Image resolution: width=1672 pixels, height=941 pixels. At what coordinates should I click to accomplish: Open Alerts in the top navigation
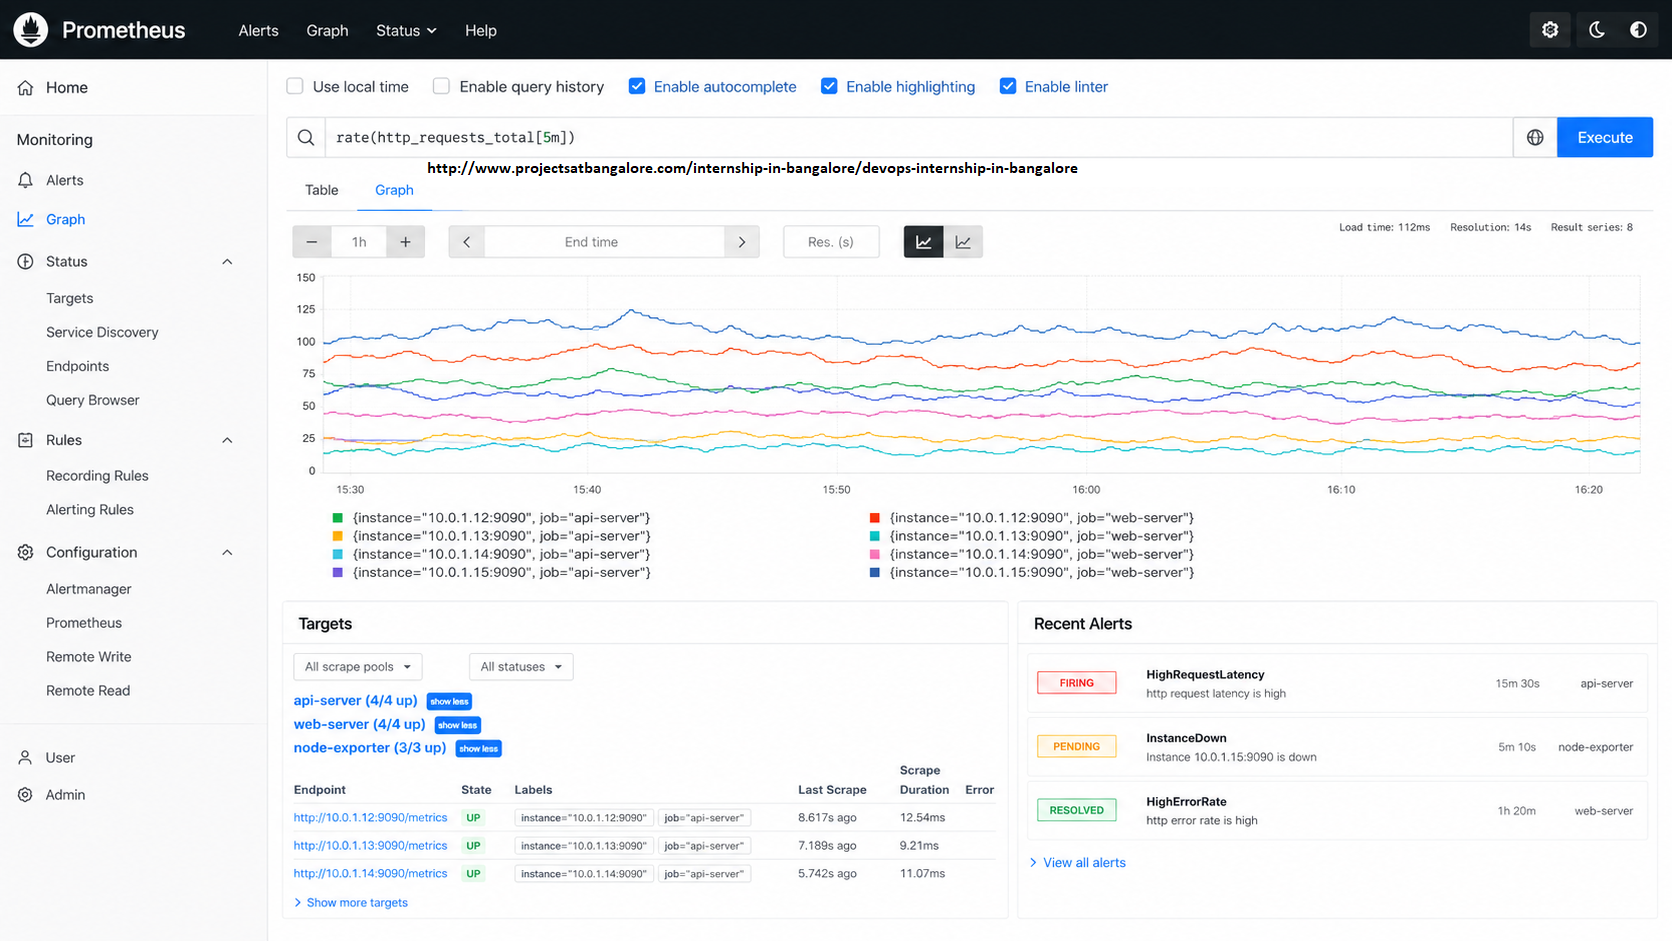tap(258, 31)
